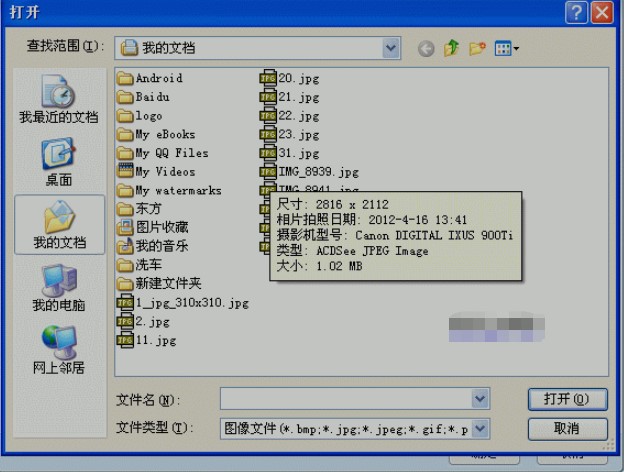Viewport: 624px width, 472px height.
Task: Expand the 文件类型 dropdown arrow
Action: [480, 429]
